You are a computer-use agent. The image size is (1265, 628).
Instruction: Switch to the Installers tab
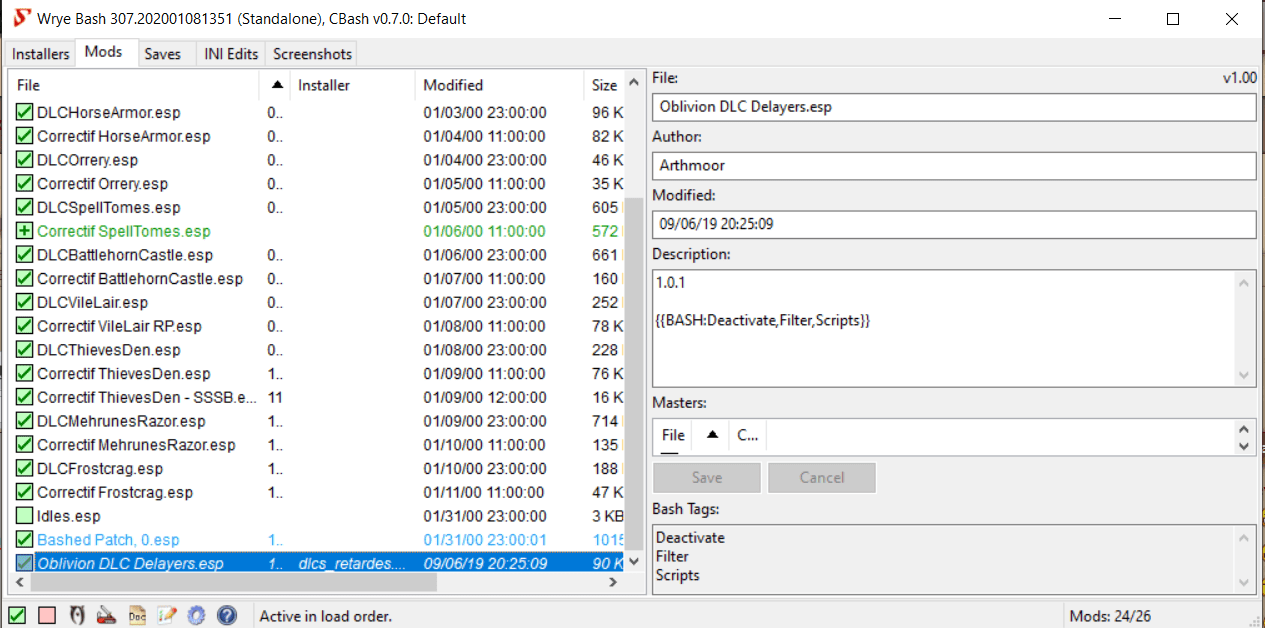pos(41,54)
